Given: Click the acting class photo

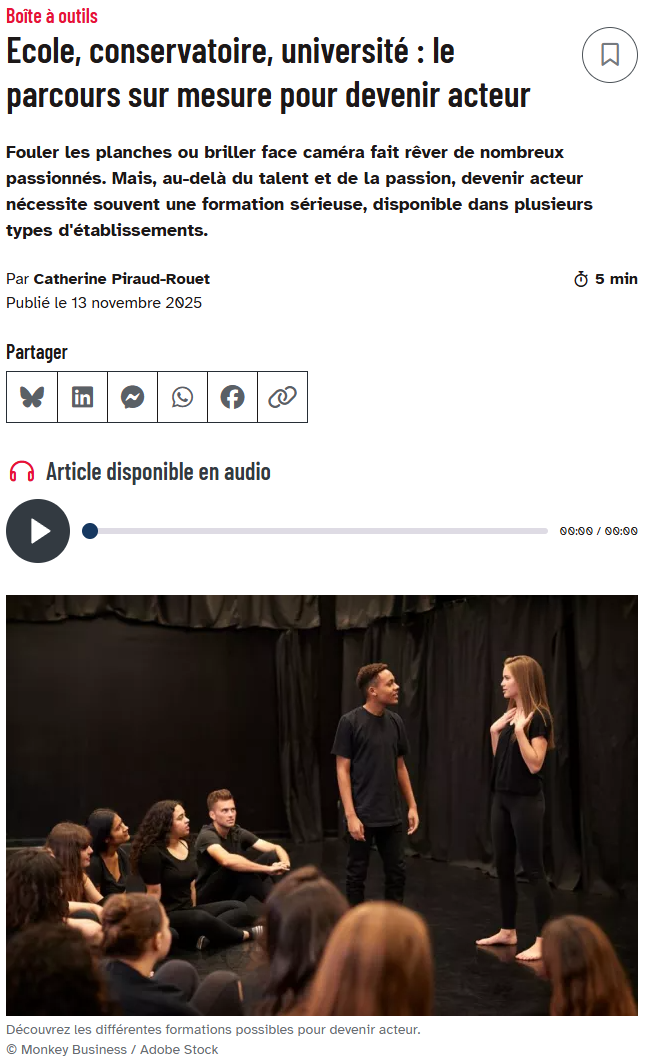Looking at the screenshot, I should pyautogui.click(x=322, y=805).
